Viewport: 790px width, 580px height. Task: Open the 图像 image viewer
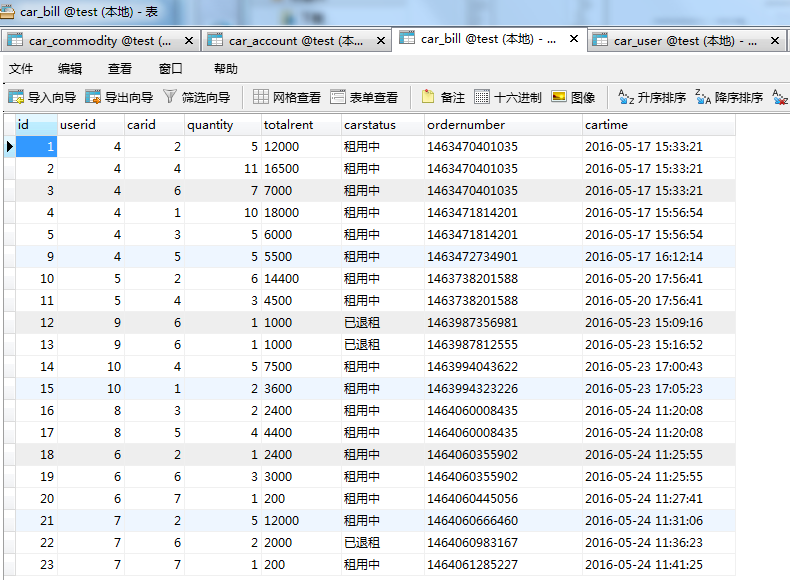[573, 97]
